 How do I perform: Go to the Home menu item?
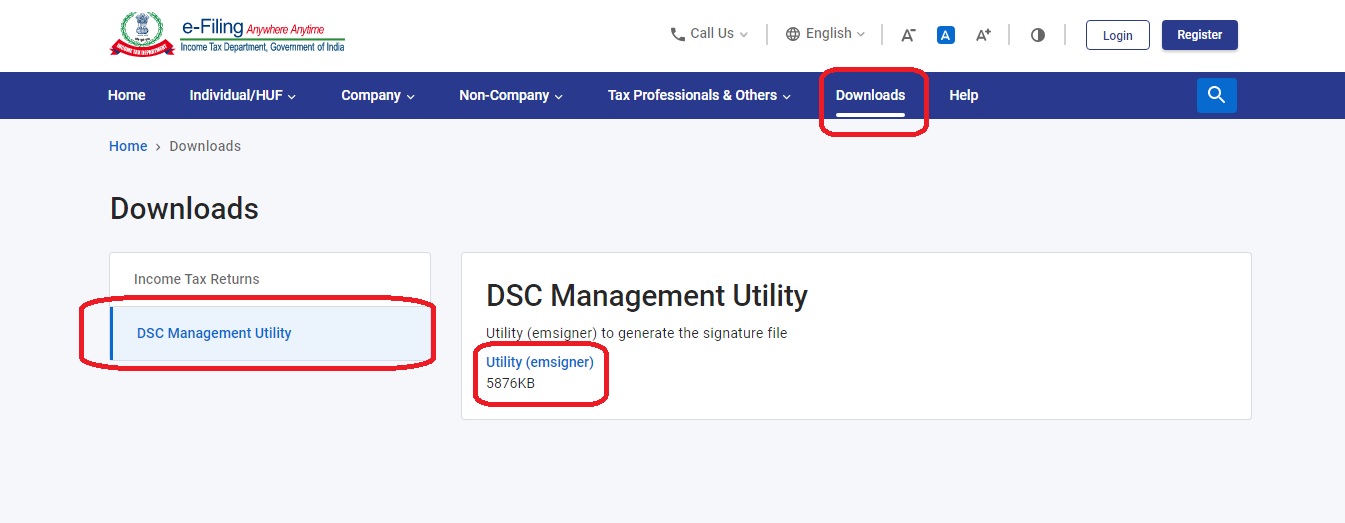tap(127, 95)
